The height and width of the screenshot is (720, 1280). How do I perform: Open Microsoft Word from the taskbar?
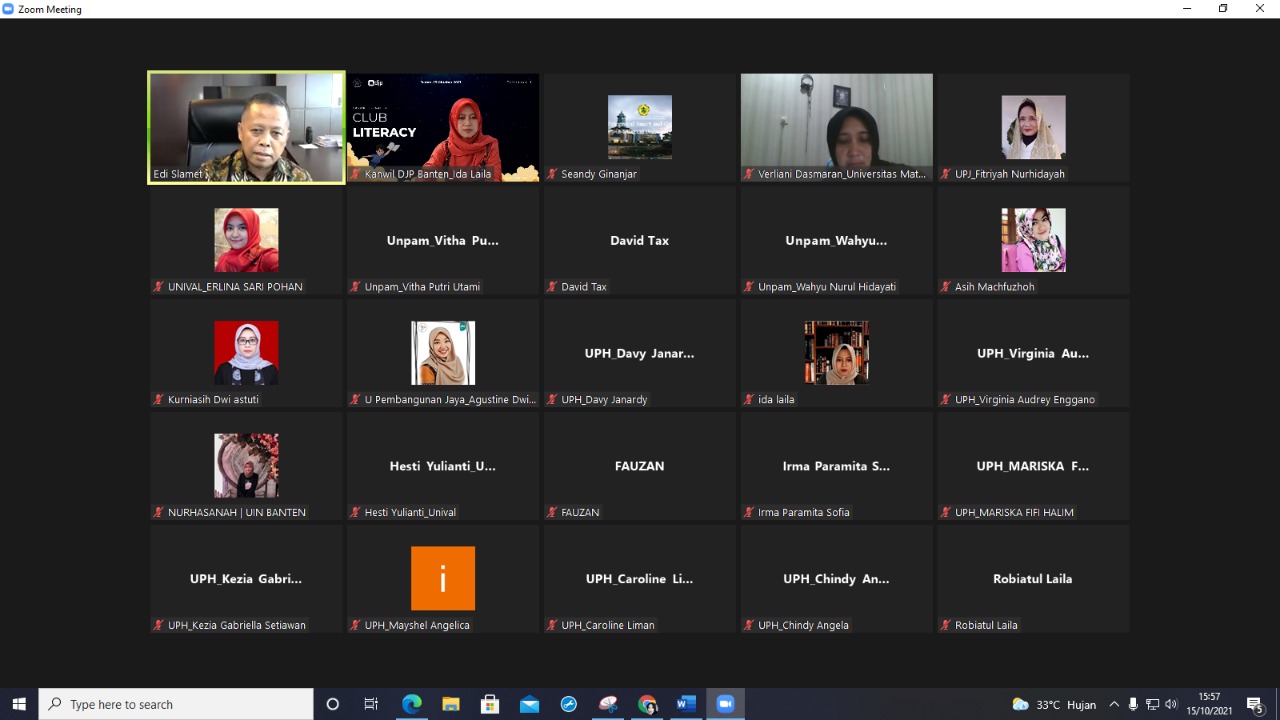pyautogui.click(x=686, y=704)
